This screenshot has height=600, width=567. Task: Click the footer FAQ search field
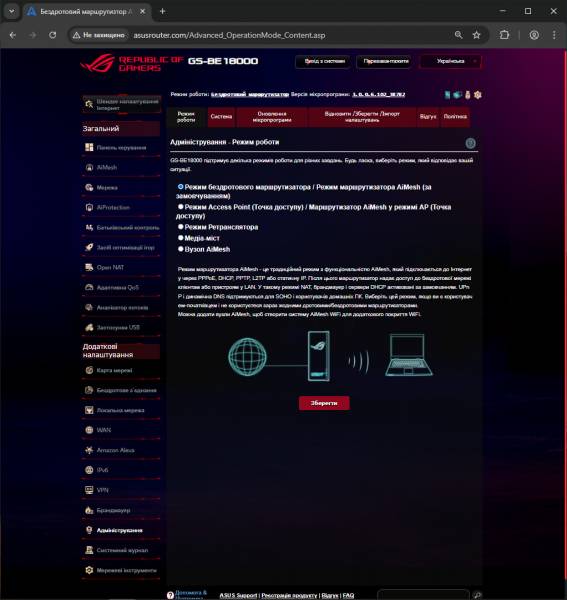[423, 595]
